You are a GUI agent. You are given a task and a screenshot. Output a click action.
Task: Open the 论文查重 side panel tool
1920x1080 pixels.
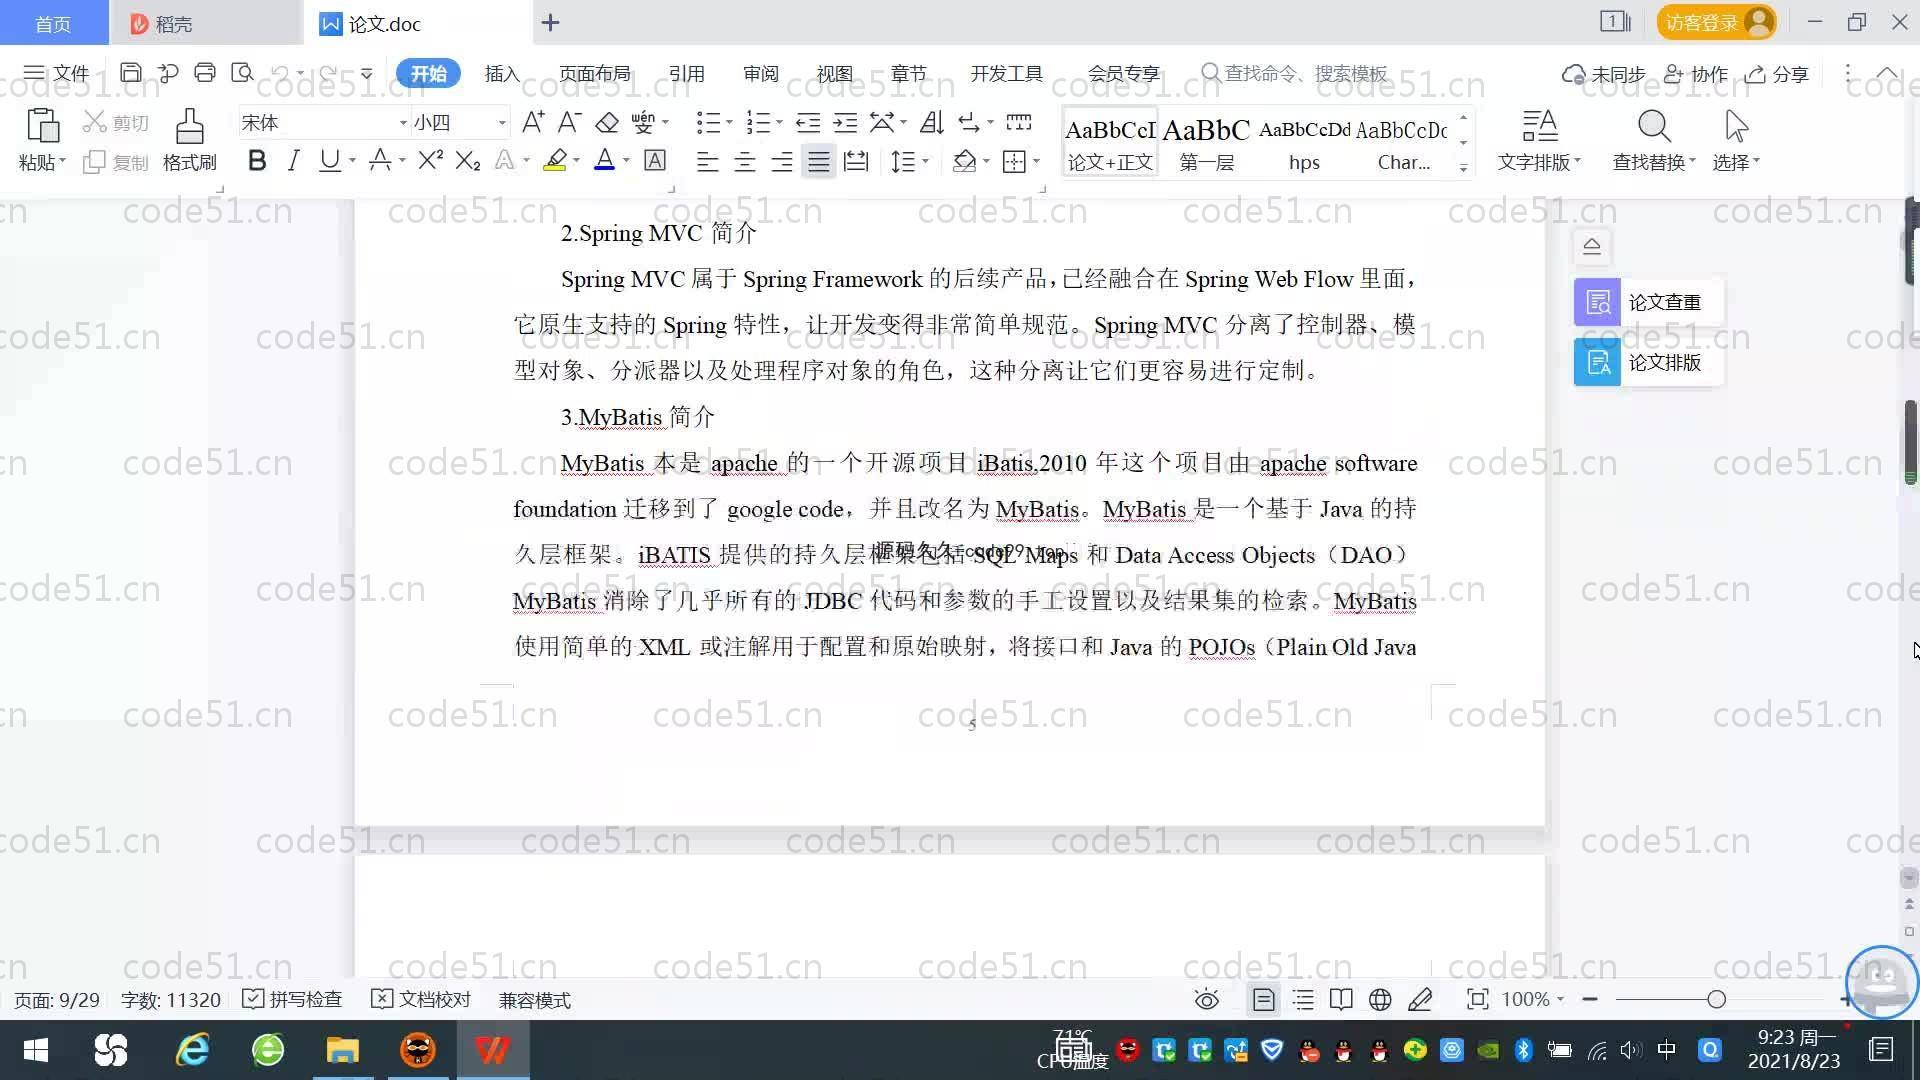pyautogui.click(x=1648, y=302)
